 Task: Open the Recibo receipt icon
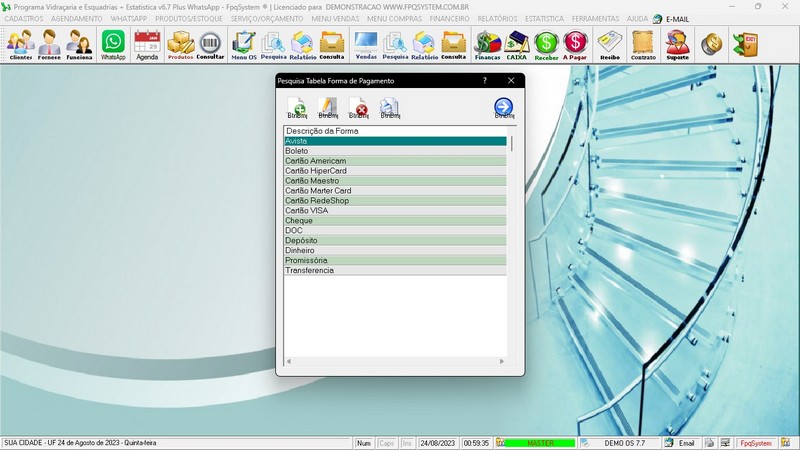coord(610,45)
